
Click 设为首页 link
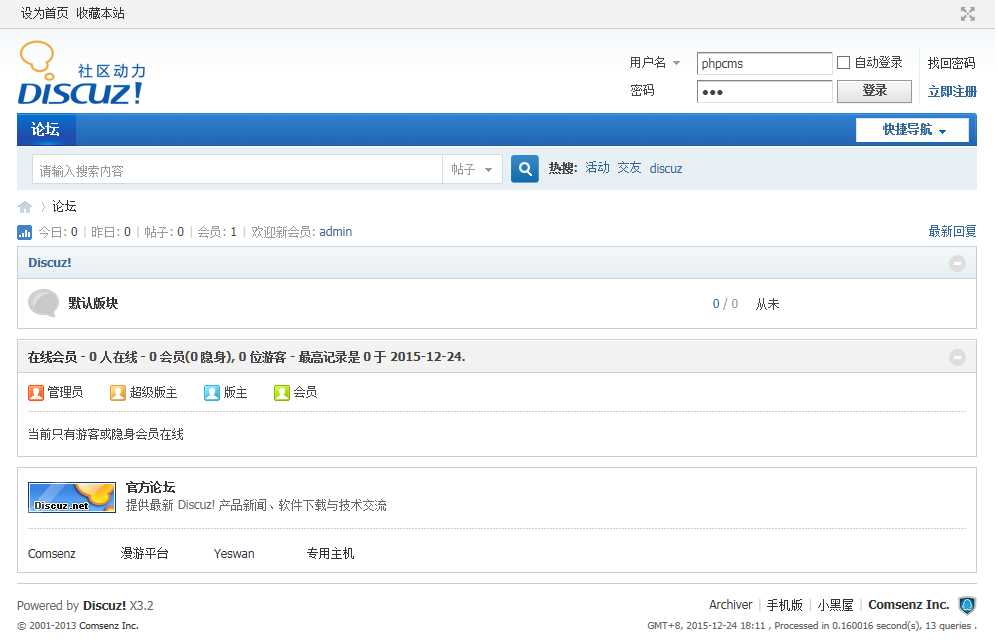[45, 13]
